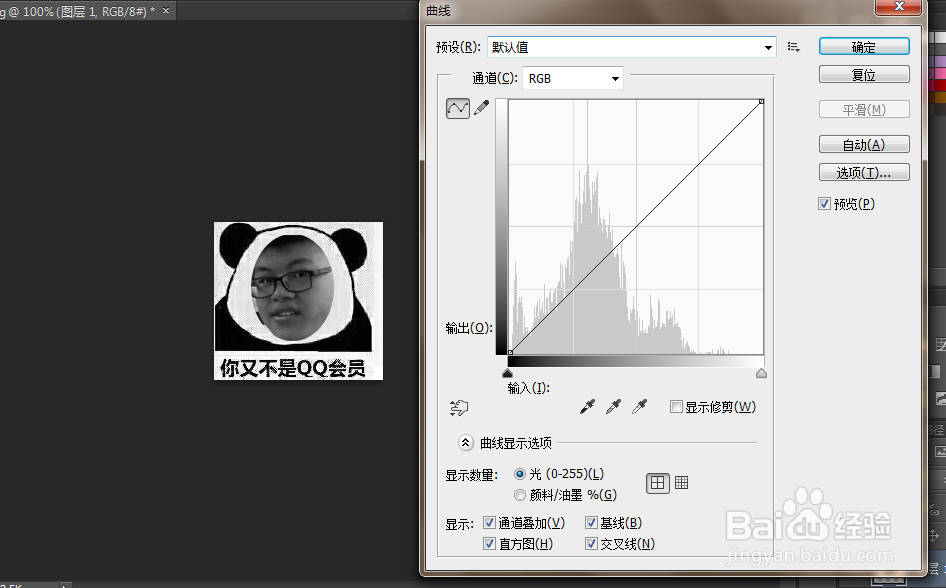Uncheck the 基线 baseline checkbox
The image size is (946, 588).
tap(592, 522)
